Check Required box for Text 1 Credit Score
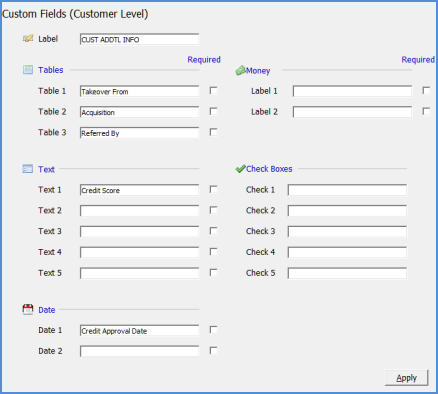The image size is (438, 394). [213, 189]
